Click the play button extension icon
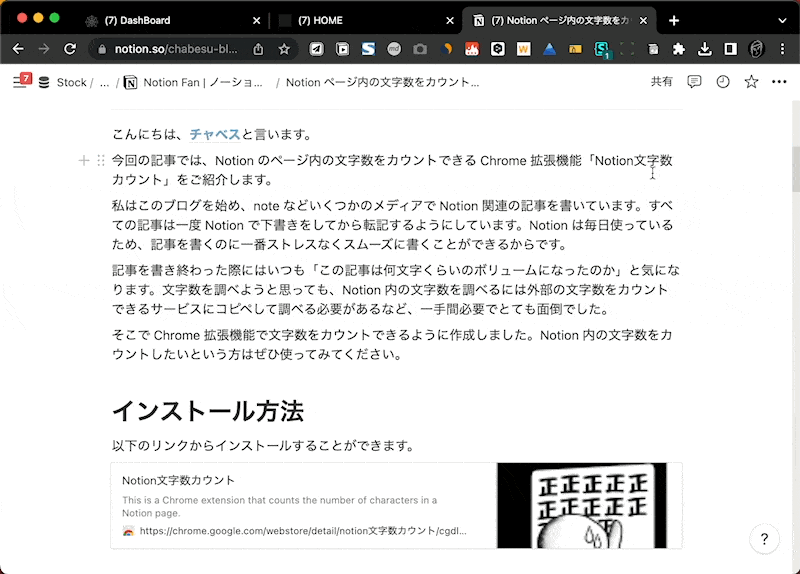This screenshot has width=800, height=574. point(342,49)
